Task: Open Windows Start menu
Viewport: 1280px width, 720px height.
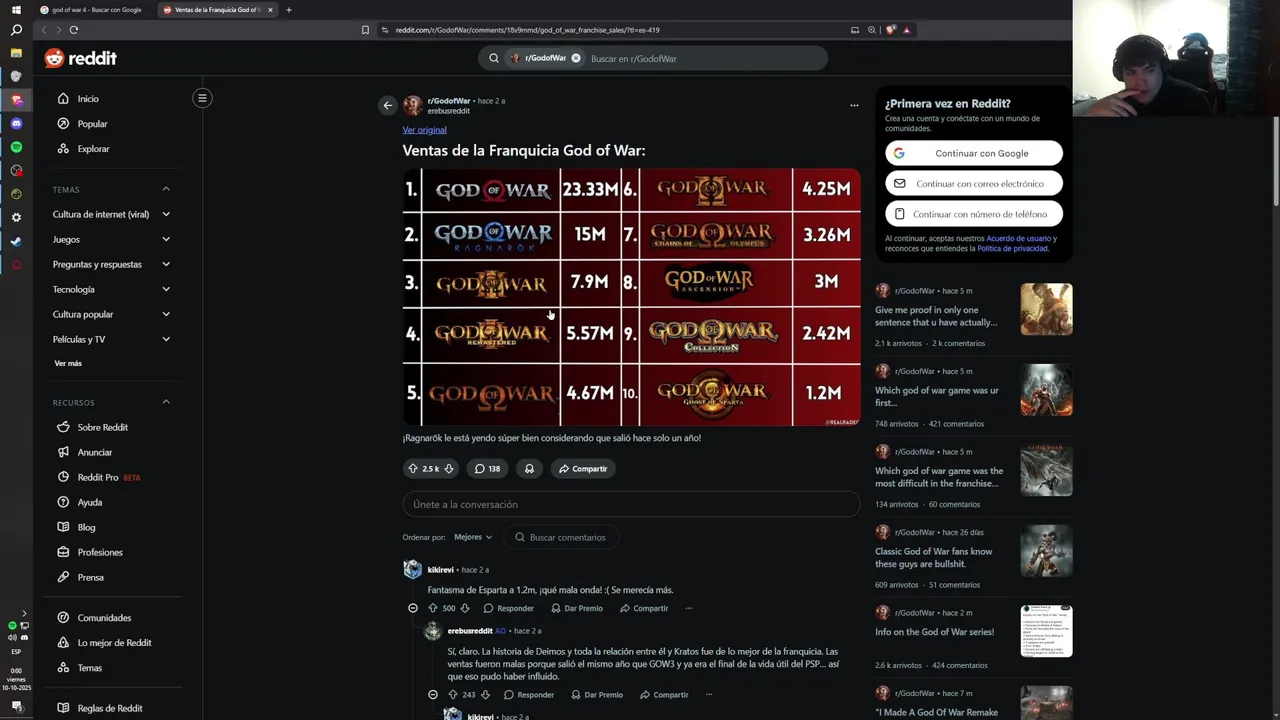Action: point(16,10)
